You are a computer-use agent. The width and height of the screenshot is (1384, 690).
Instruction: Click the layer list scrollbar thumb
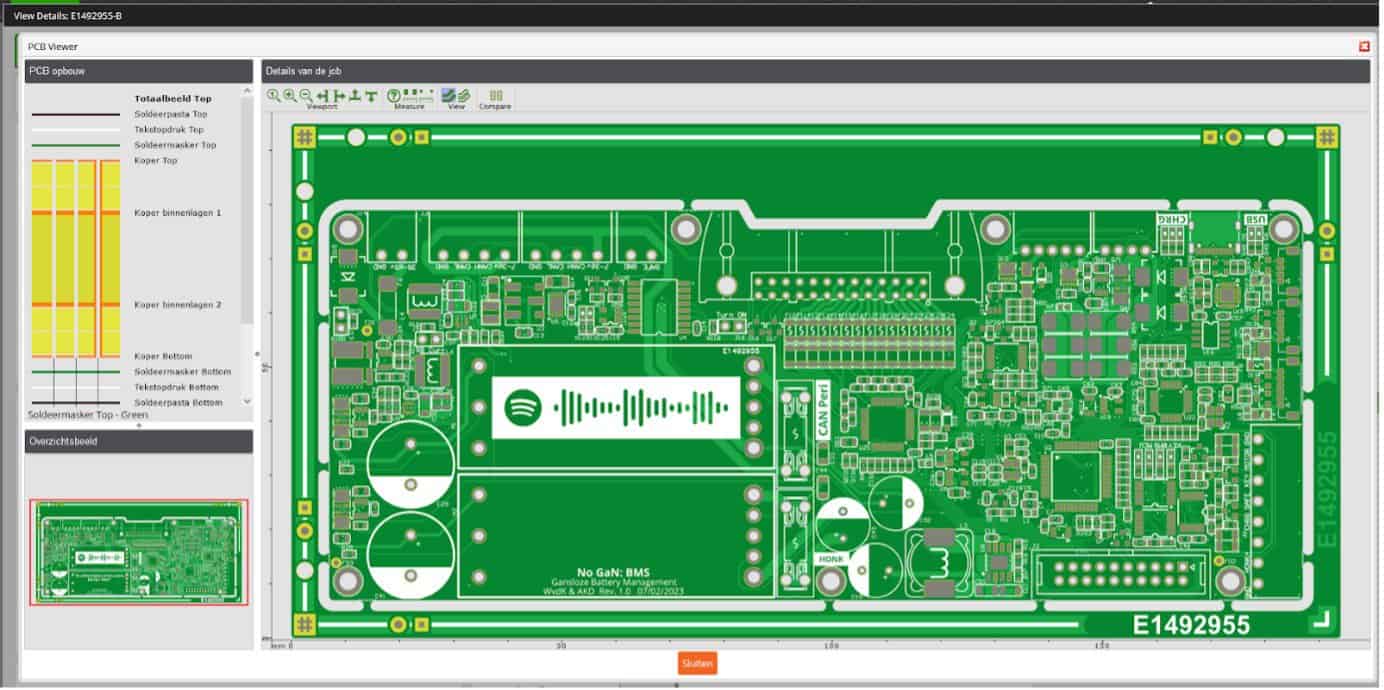[246, 209]
